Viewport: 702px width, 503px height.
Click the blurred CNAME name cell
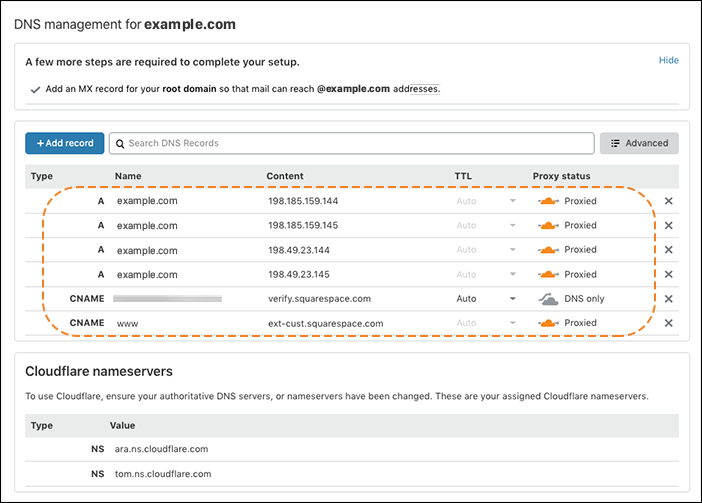pyautogui.click(x=167, y=298)
